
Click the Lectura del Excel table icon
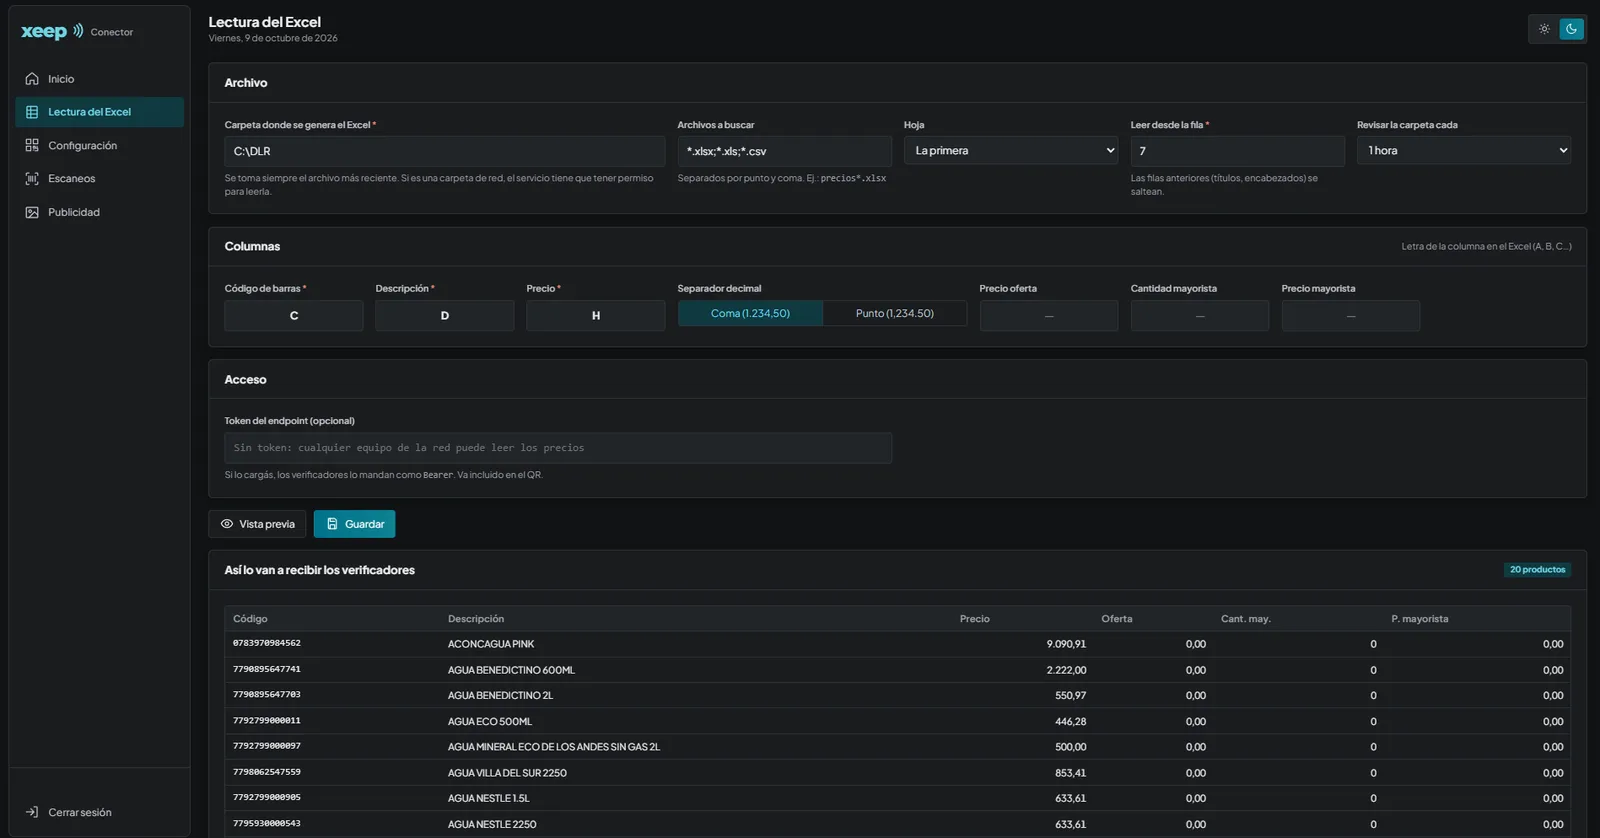pos(32,112)
